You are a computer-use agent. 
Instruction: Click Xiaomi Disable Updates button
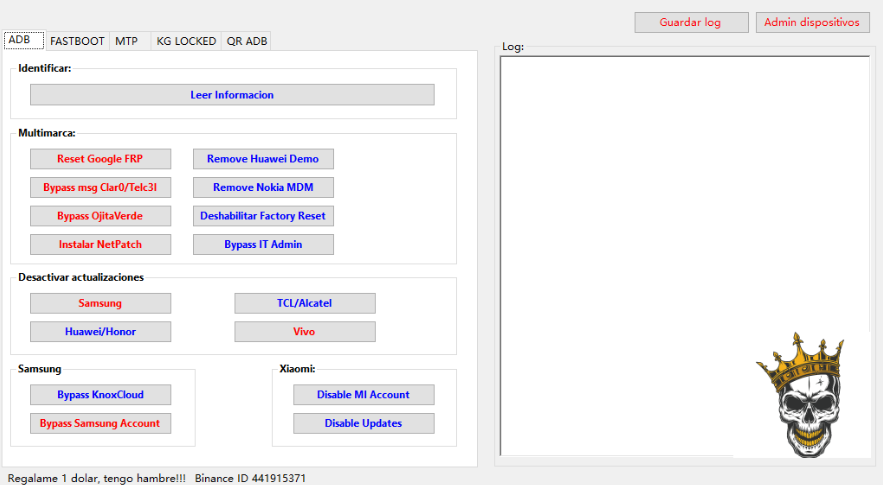coord(363,424)
